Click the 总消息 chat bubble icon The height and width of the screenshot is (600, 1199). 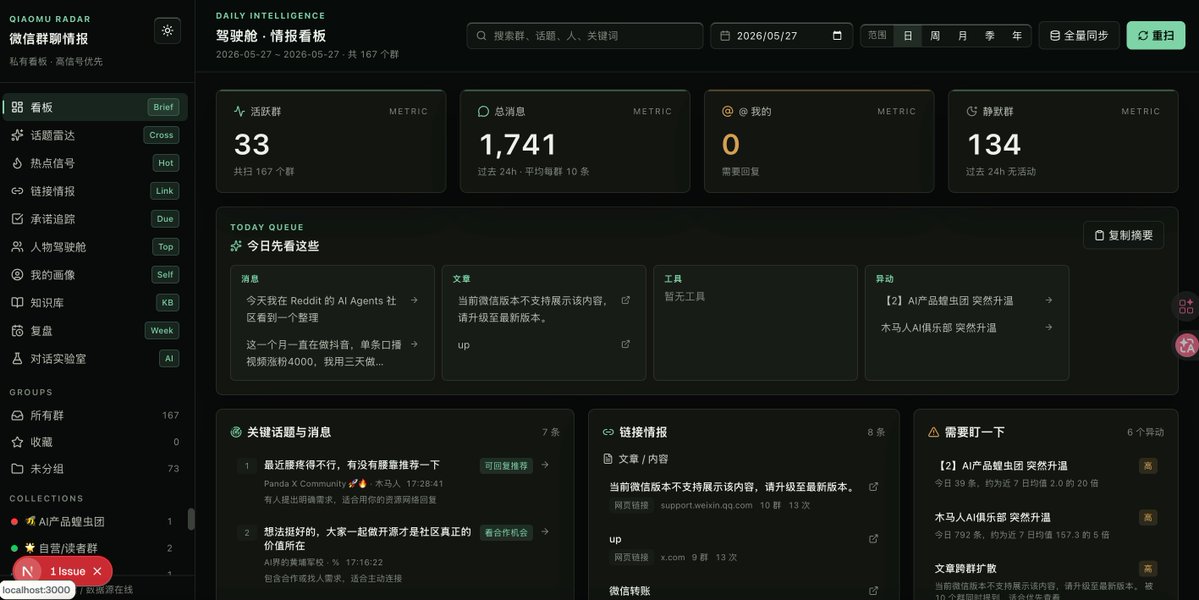[483, 112]
